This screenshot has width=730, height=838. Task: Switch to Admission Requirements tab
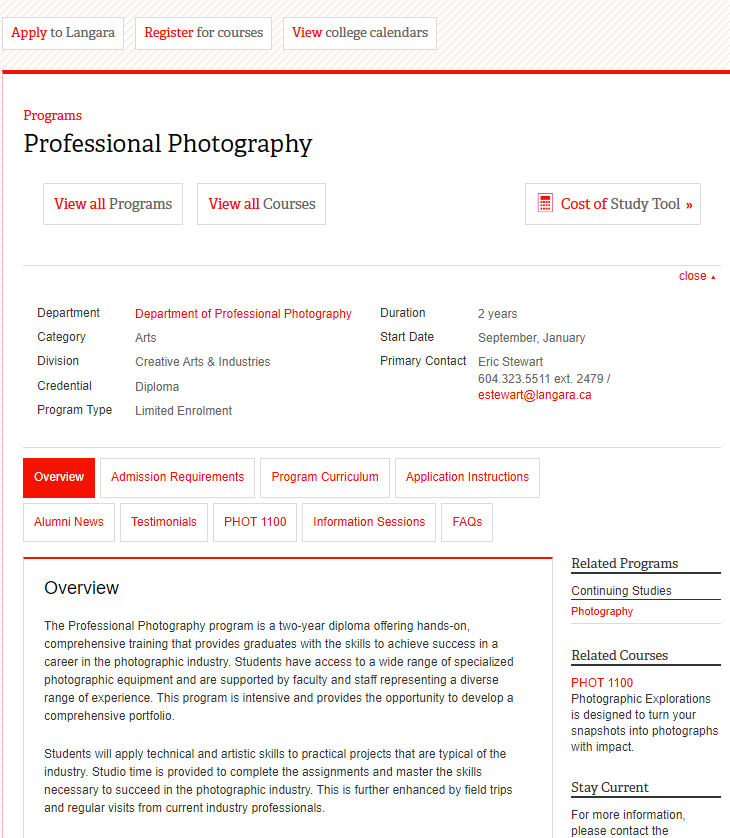pyautogui.click(x=177, y=477)
